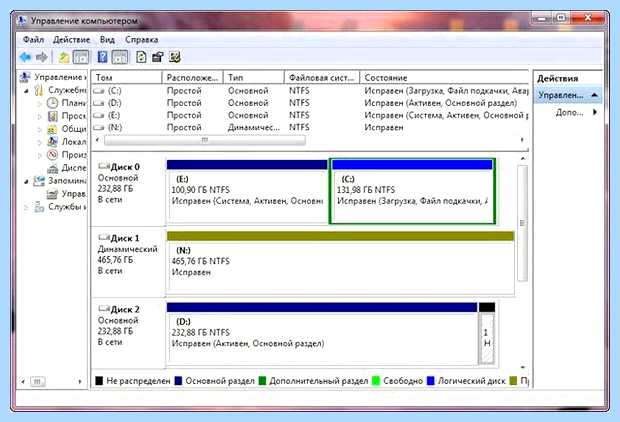Sort by the Расположе... column header
The height and width of the screenshot is (422, 620).
(x=193, y=78)
